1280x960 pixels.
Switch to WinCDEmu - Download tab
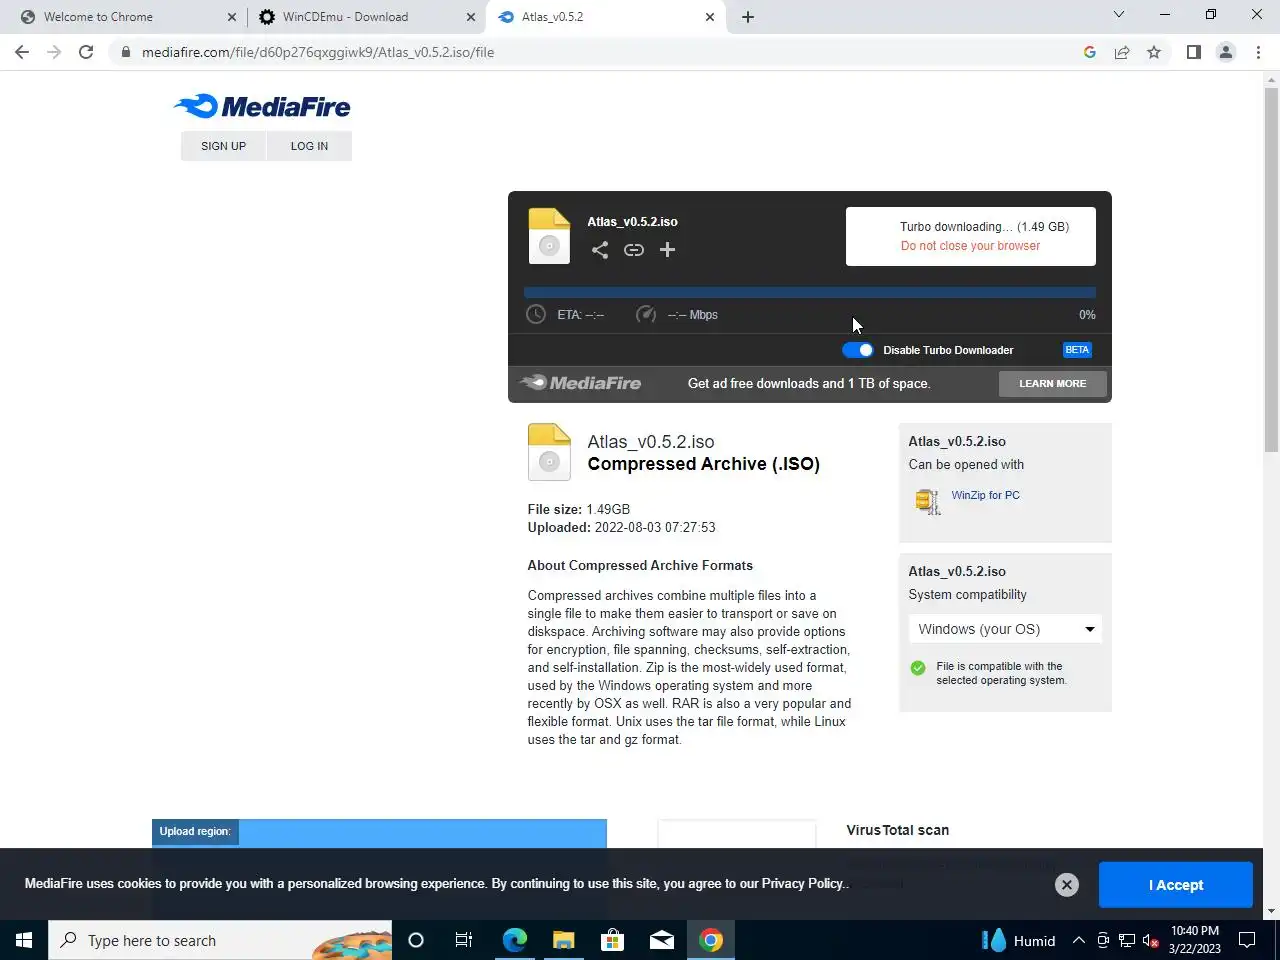367,17
